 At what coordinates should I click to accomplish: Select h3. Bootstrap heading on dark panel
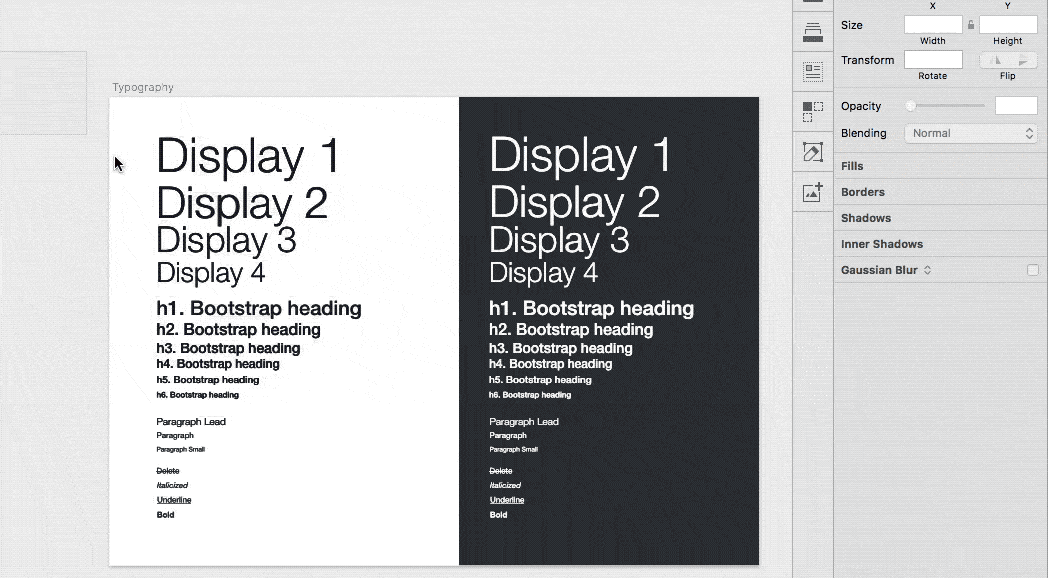pyautogui.click(x=561, y=348)
